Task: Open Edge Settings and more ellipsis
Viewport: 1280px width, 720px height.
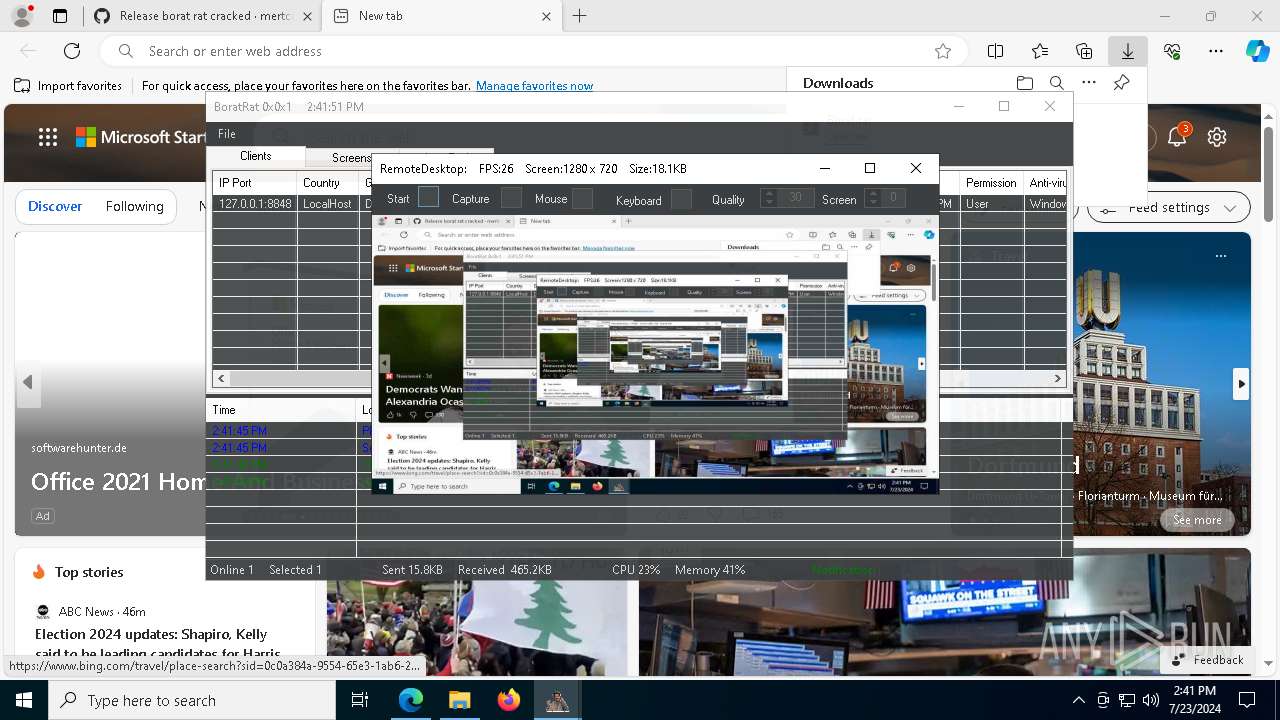Action: click(1216, 51)
